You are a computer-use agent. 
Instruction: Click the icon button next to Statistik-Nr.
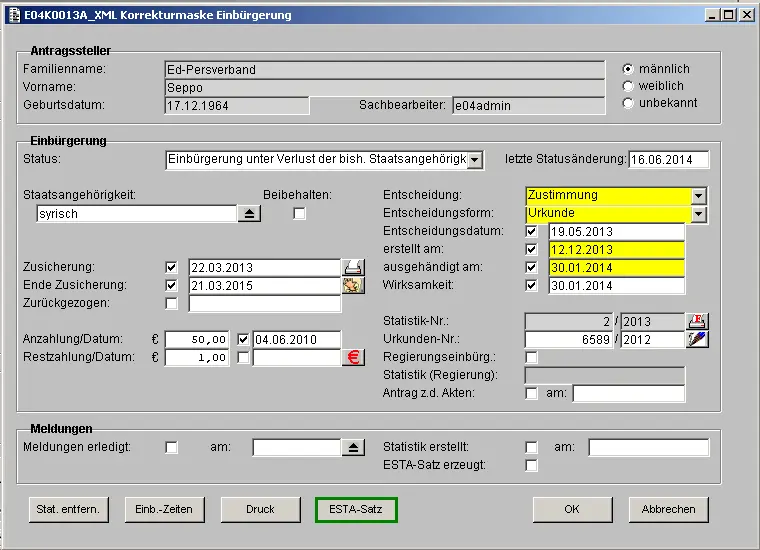point(697,321)
